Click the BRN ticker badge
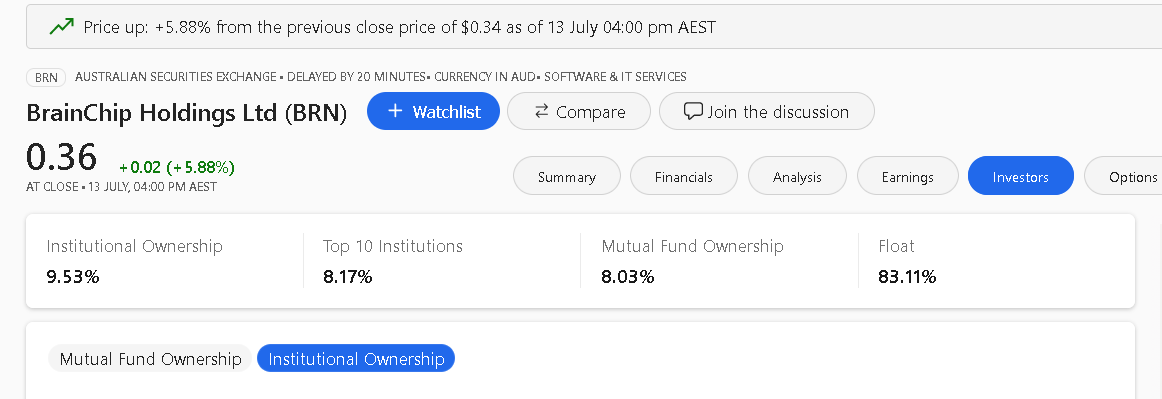 (46, 77)
